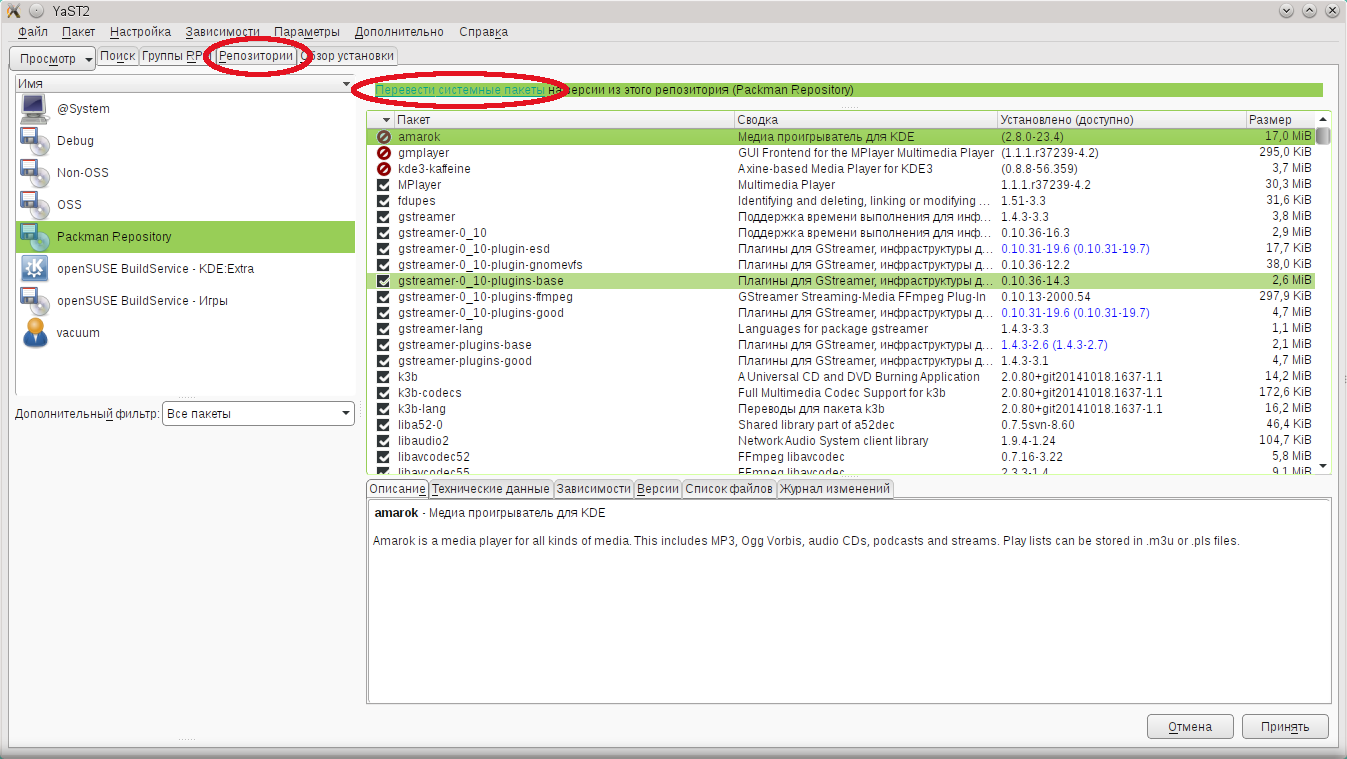Click the taboo status icon for gmplayer
Viewport: 1347px width, 759px height.
[383, 153]
